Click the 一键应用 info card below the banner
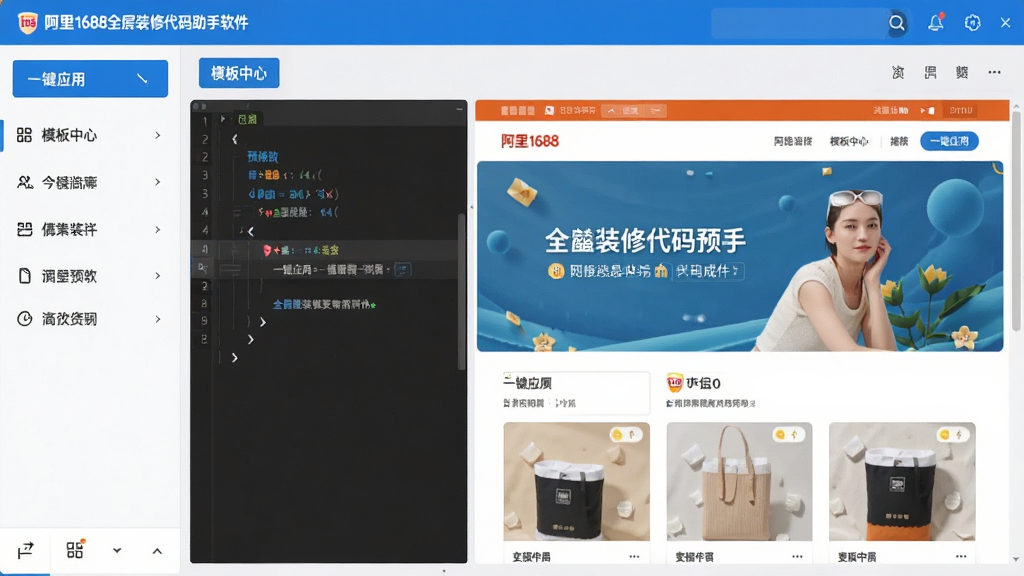This screenshot has width=1024, height=576. [x=575, y=392]
